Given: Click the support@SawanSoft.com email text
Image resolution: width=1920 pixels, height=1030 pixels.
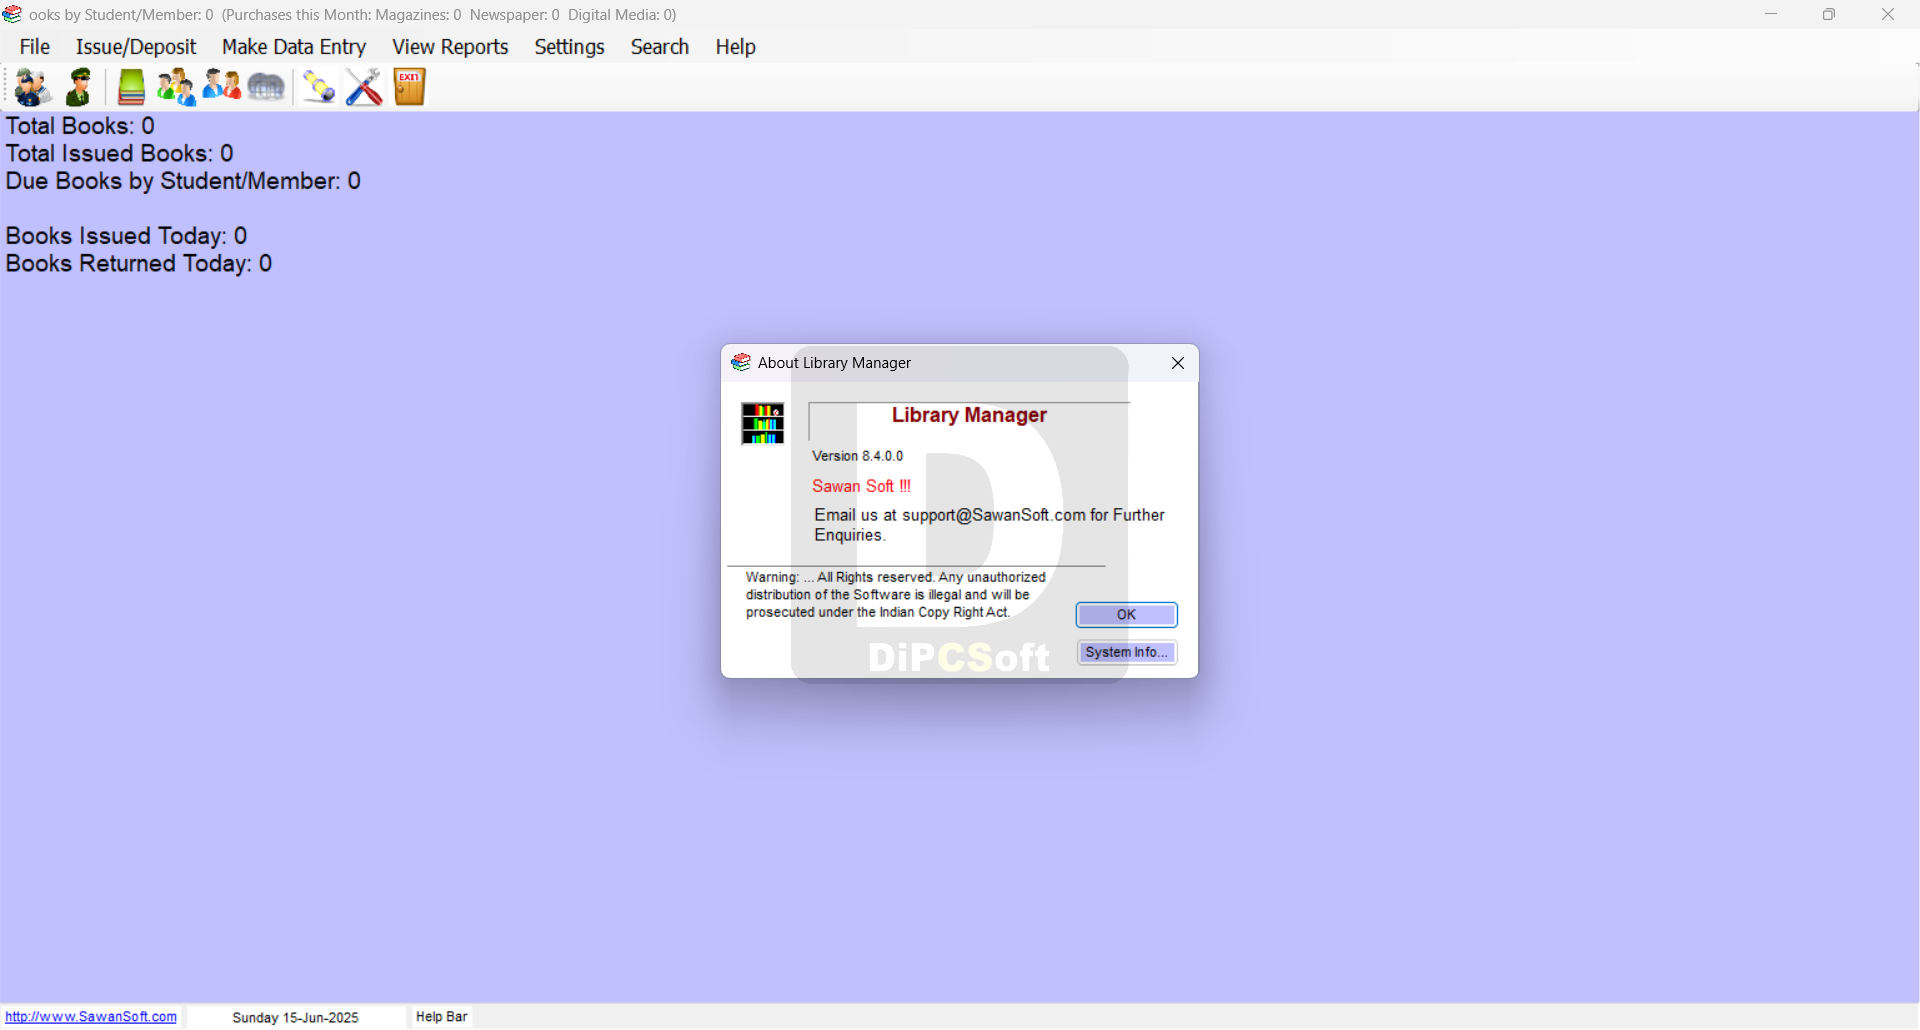Looking at the screenshot, I should tap(994, 515).
